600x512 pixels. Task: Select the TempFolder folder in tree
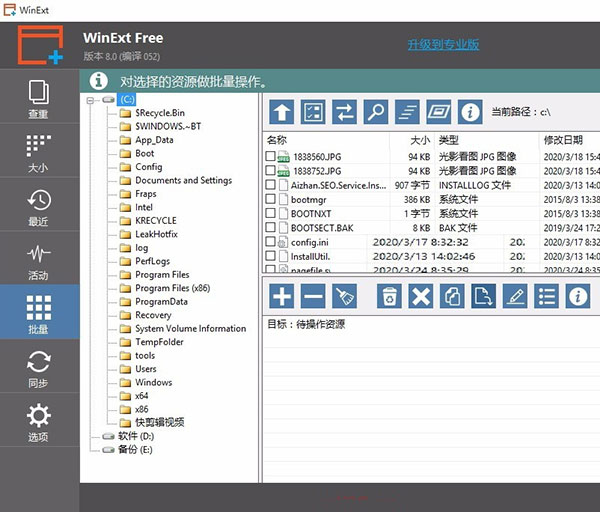pyautogui.click(x=159, y=342)
